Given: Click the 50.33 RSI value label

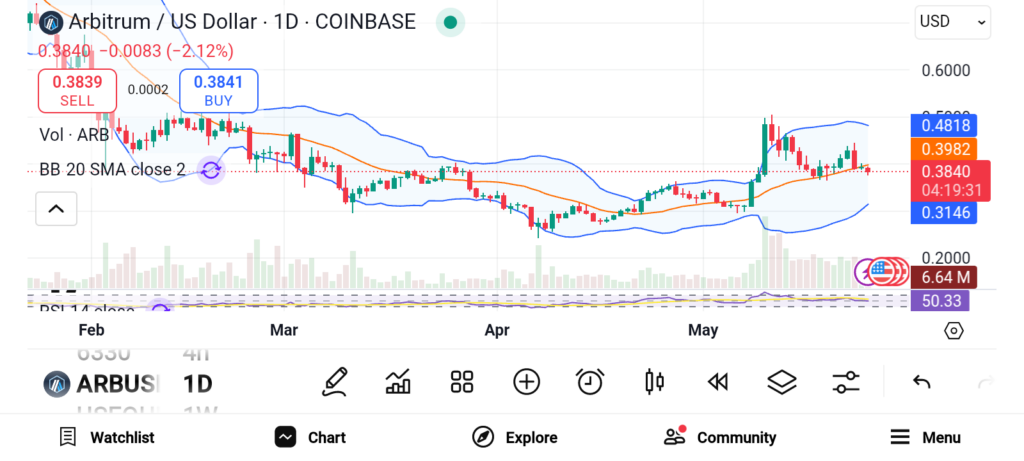Looking at the screenshot, I should click(940, 300).
